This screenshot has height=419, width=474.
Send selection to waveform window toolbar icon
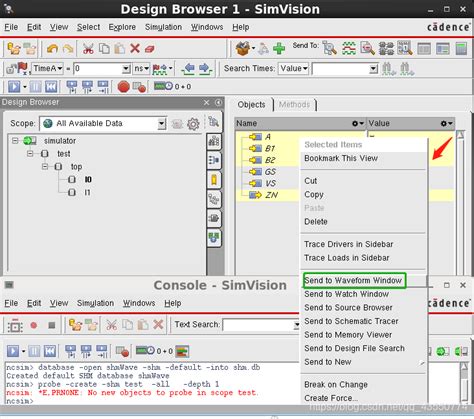[348, 49]
